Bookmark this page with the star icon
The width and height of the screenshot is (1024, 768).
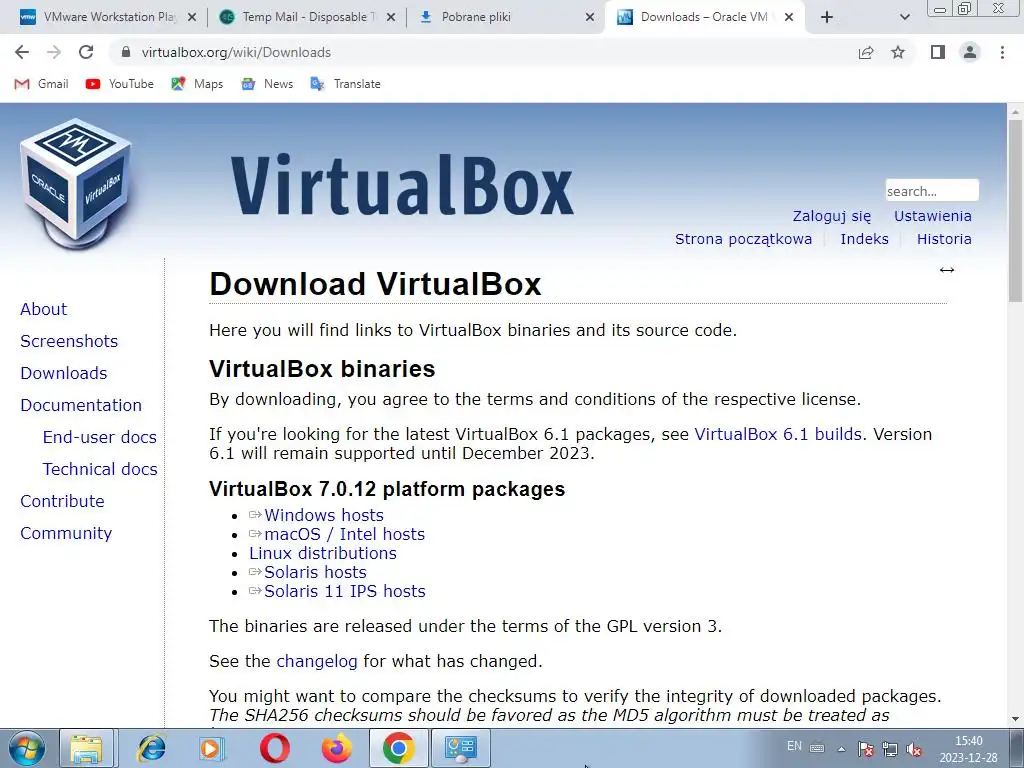(898, 52)
